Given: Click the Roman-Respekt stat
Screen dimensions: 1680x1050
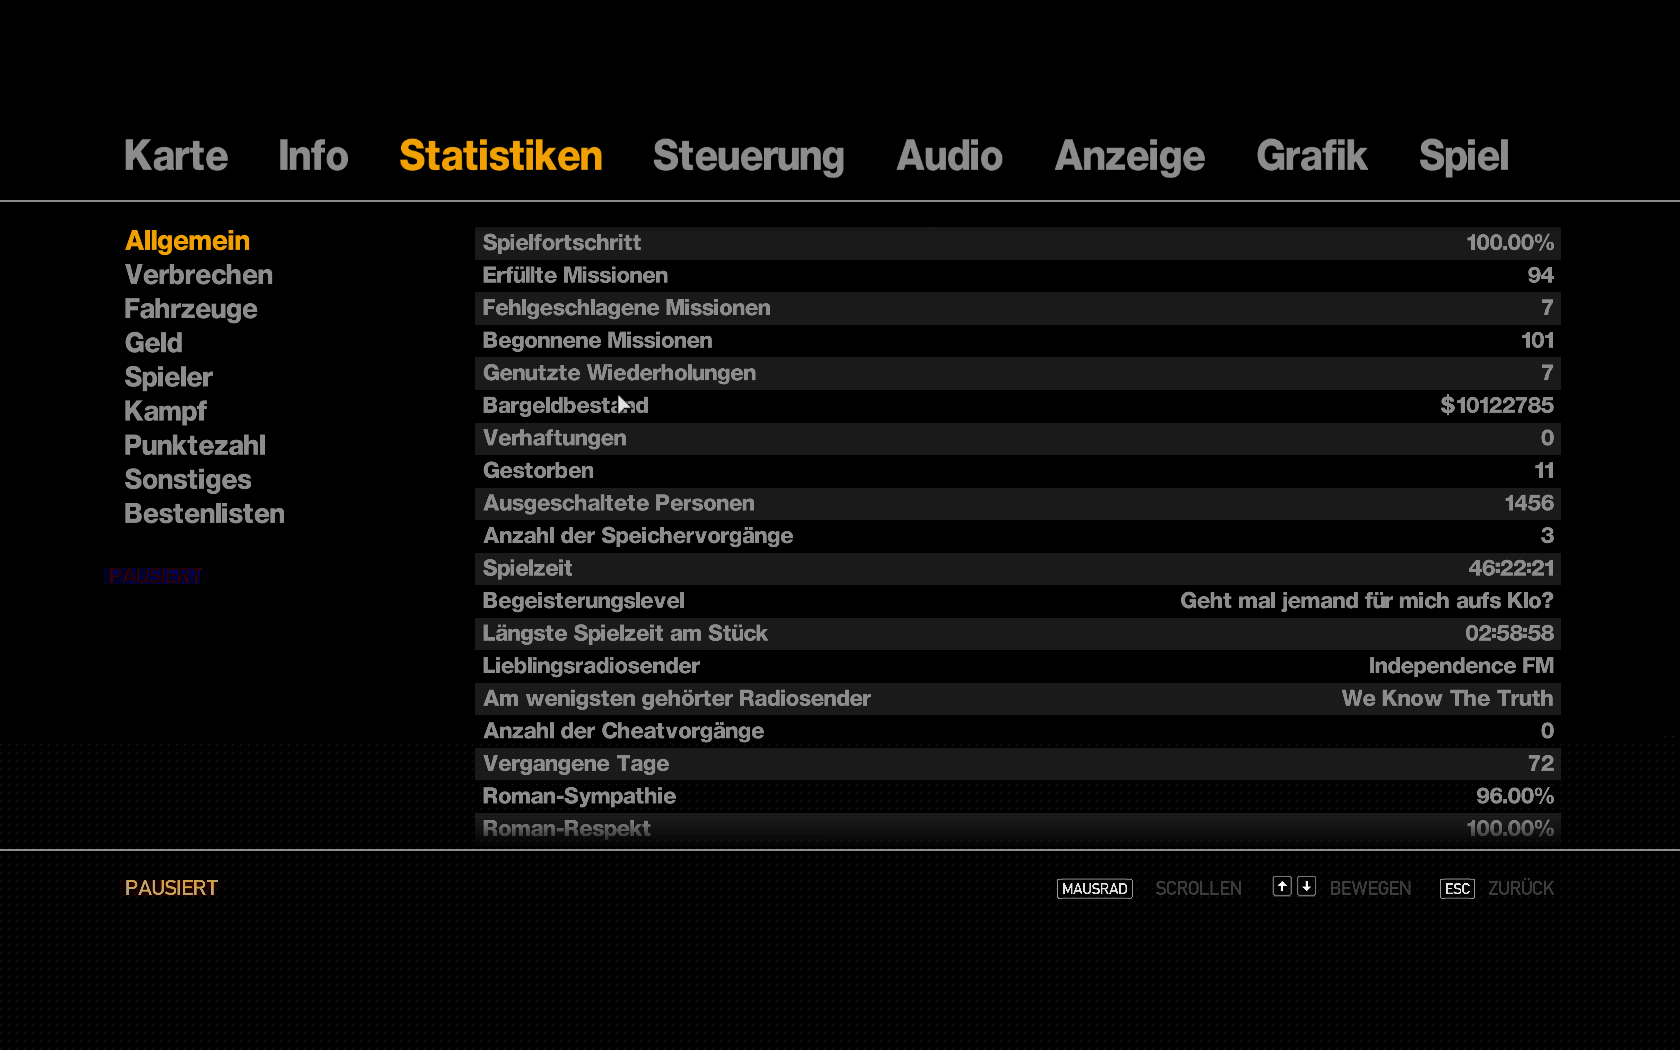Looking at the screenshot, I should pos(1018,828).
